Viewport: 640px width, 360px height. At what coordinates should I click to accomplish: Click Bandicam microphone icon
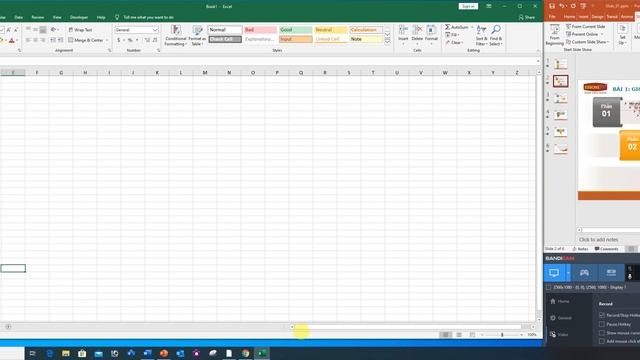(x=630, y=276)
